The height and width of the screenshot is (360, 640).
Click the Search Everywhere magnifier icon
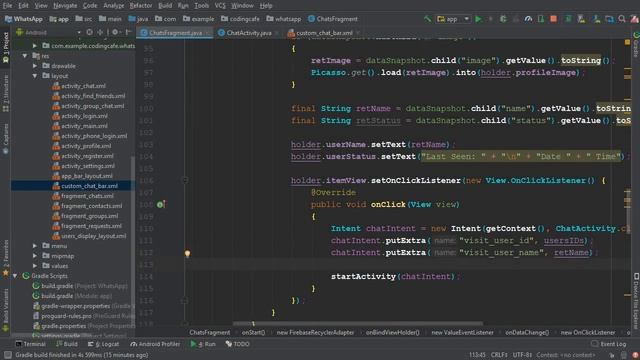(622, 19)
